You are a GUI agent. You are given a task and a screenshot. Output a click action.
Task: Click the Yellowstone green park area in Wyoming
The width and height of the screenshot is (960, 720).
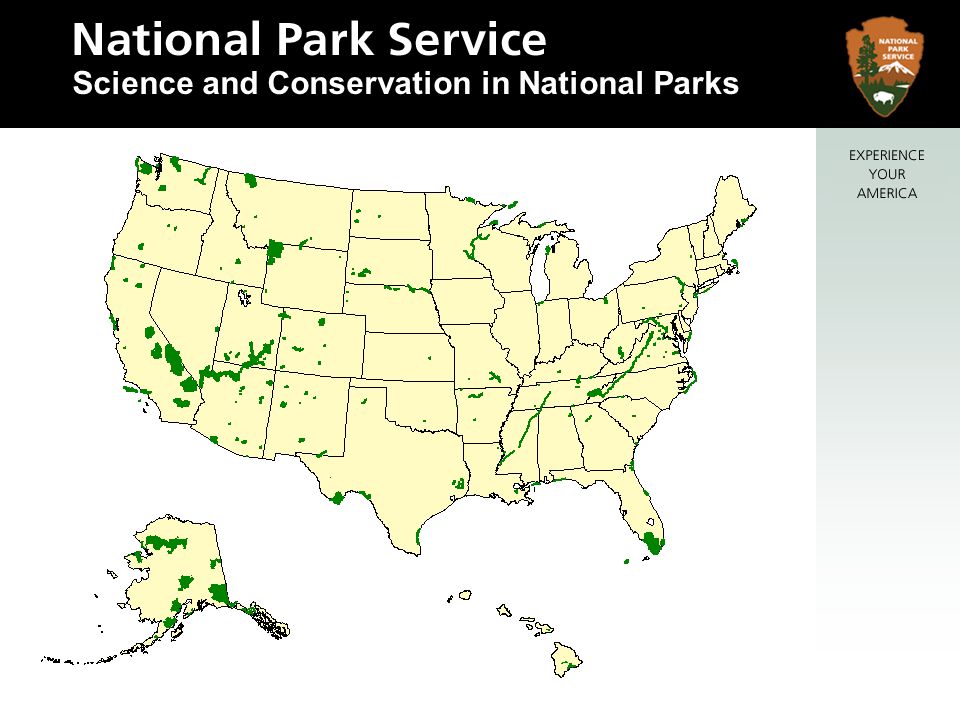tap(275, 252)
